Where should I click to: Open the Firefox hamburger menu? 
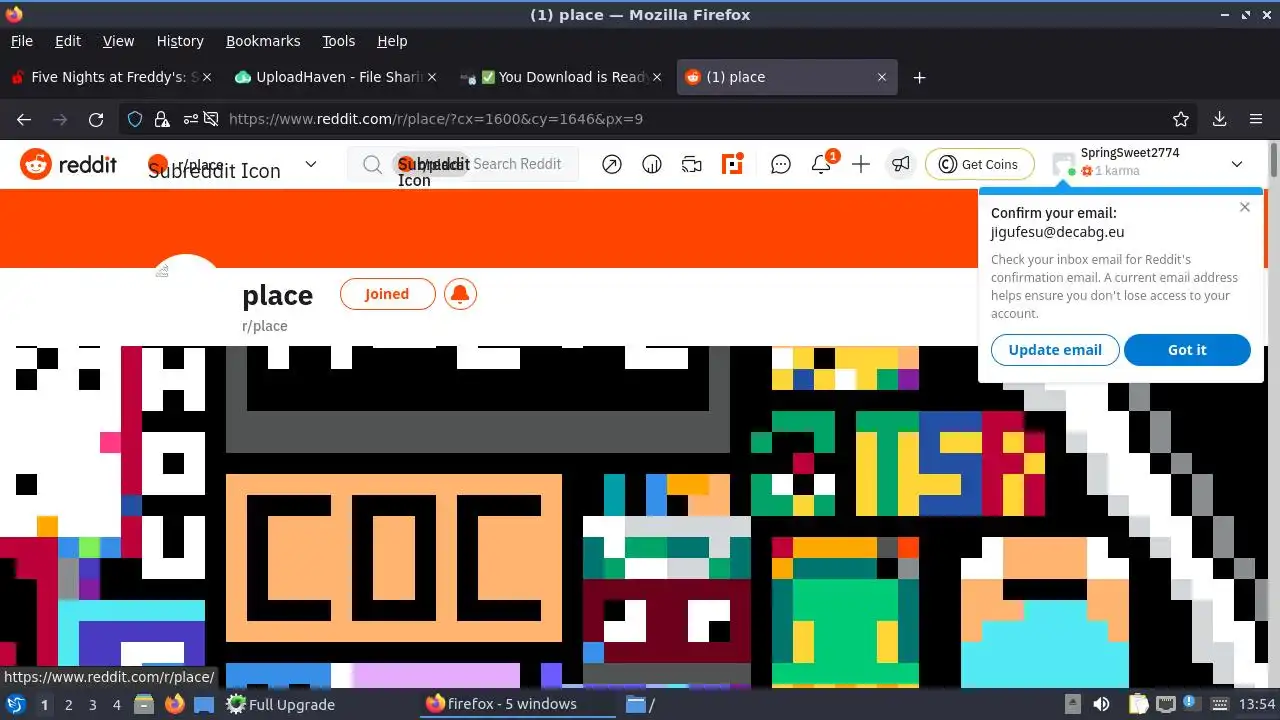point(1256,119)
